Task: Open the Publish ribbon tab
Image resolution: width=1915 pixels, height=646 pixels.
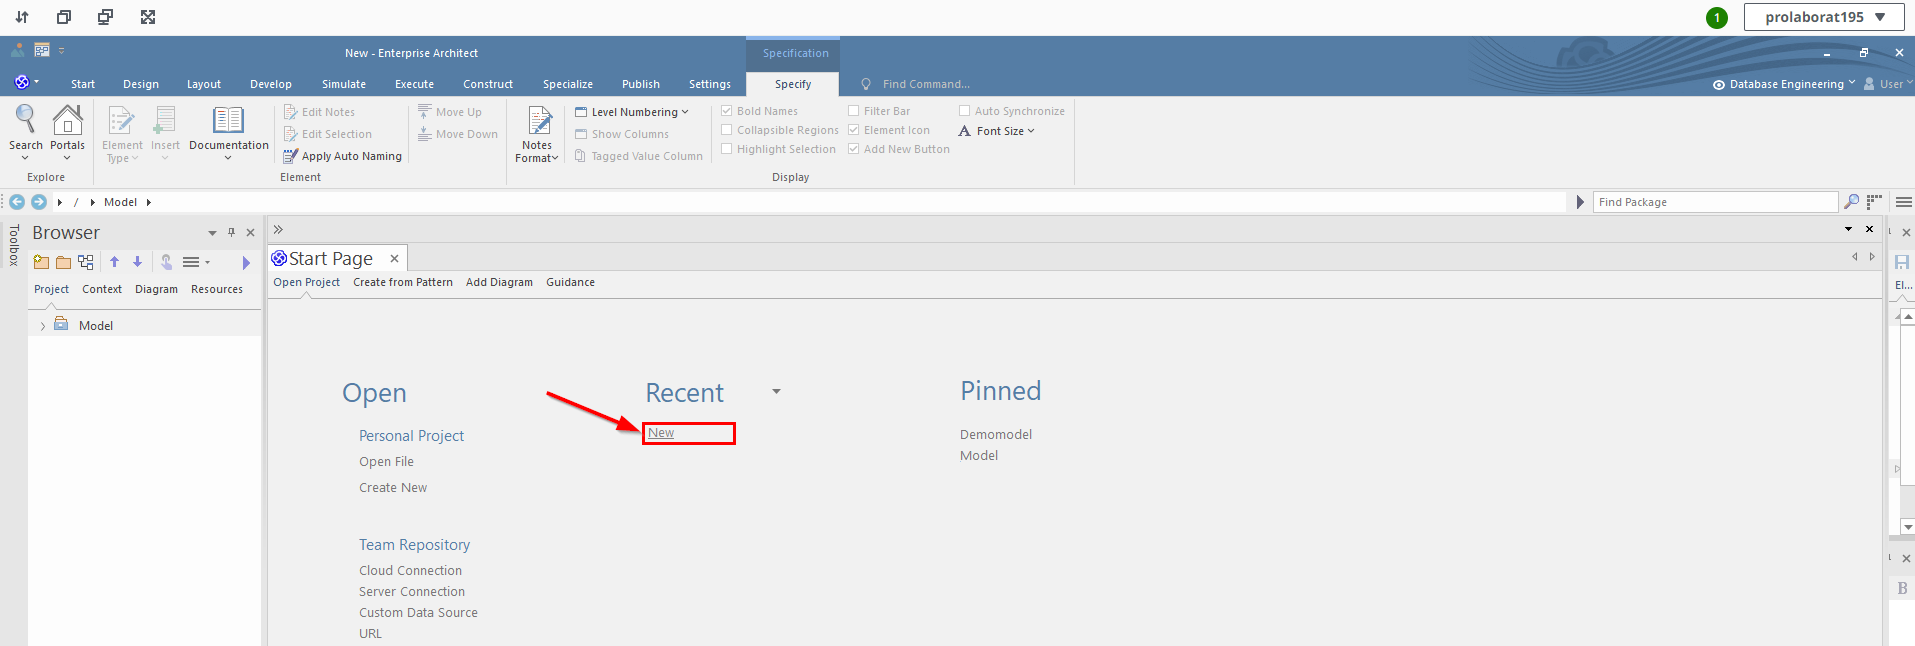Action: (641, 84)
